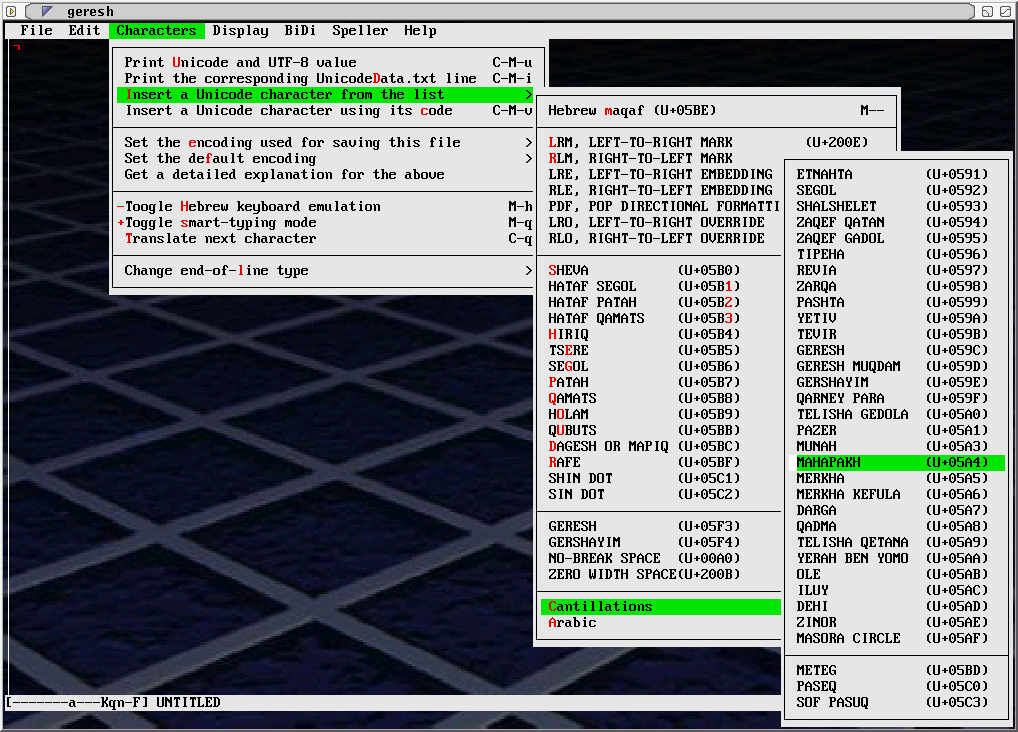Insert ZAQEF GADOL (U+0595)
This screenshot has width=1018, height=732.
point(896,238)
